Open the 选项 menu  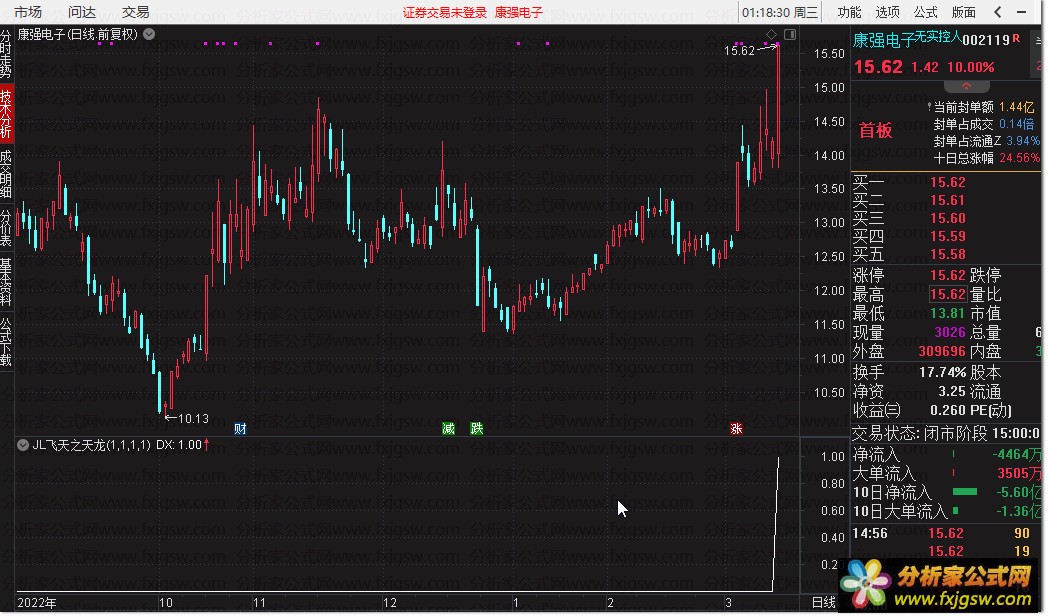pyautogui.click(x=888, y=12)
